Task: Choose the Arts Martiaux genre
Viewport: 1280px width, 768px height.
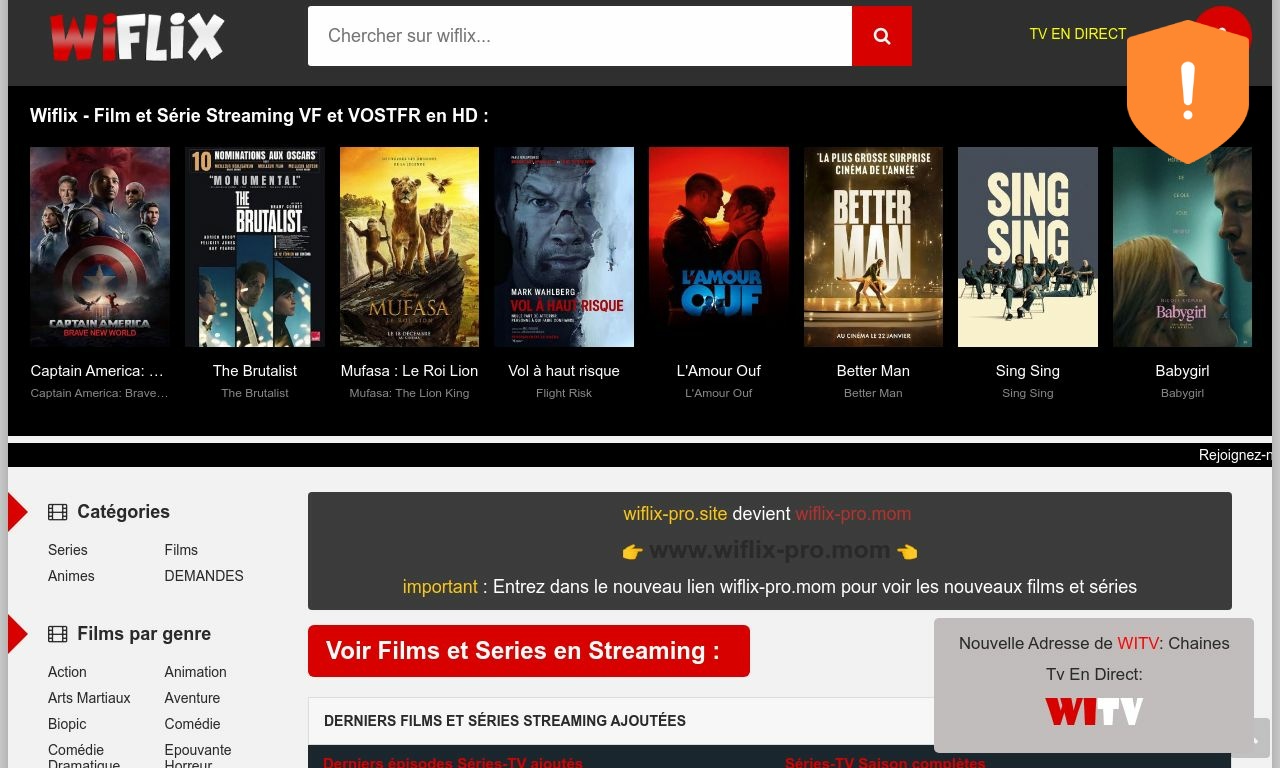Action: (x=89, y=698)
